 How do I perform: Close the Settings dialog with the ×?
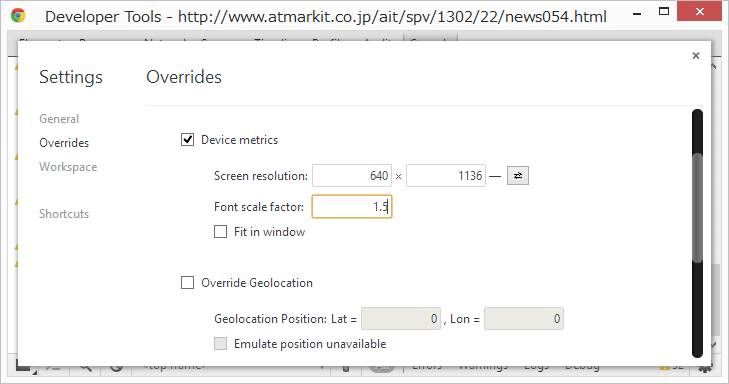(x=696, y=56)
